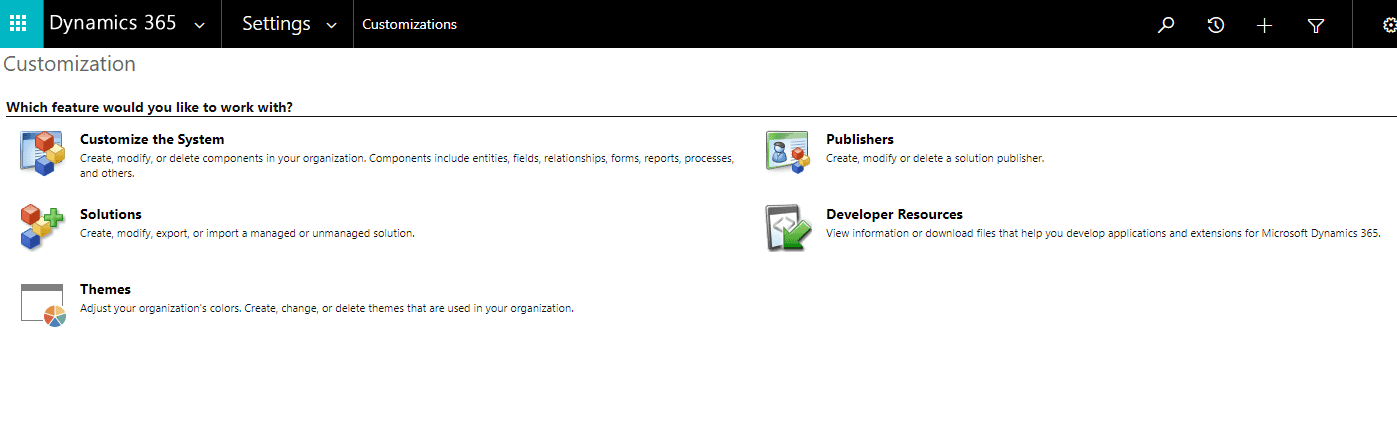This screenshot has width=1397, height=440.
Task: Expand the Dynamics 365 dropdown chevron
Action: click(200, 26)
